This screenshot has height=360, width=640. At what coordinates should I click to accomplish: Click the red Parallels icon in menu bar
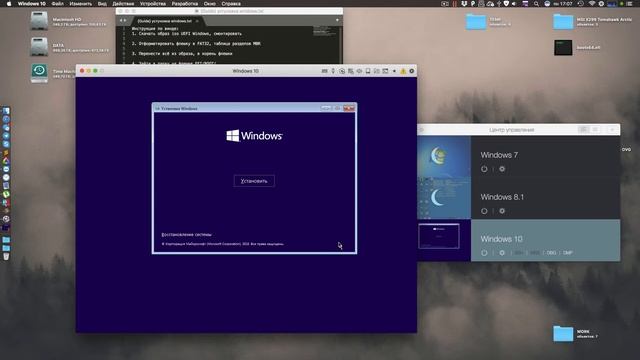(455, 4)
